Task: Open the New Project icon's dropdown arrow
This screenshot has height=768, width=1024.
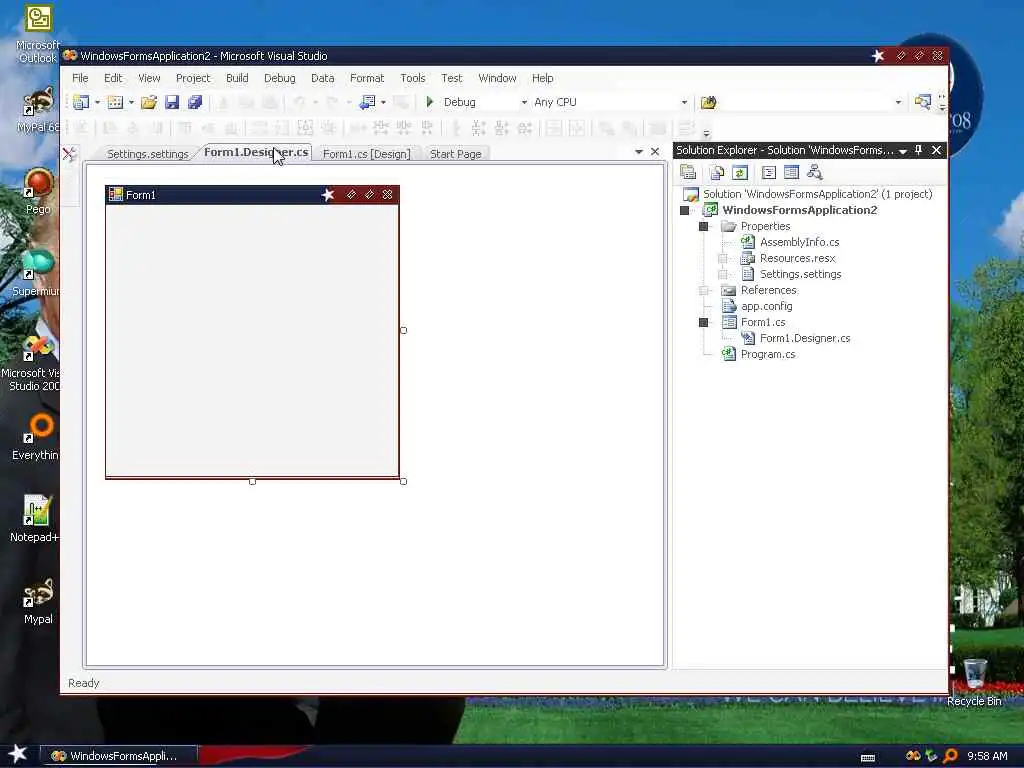Action: pos(97,103)
